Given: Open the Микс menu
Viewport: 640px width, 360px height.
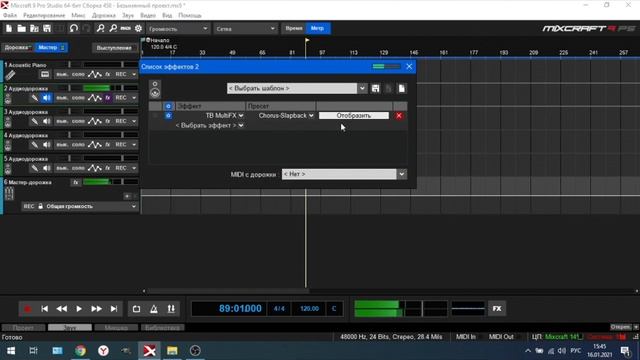Looking at the screenshot, I should coord(78,16).
